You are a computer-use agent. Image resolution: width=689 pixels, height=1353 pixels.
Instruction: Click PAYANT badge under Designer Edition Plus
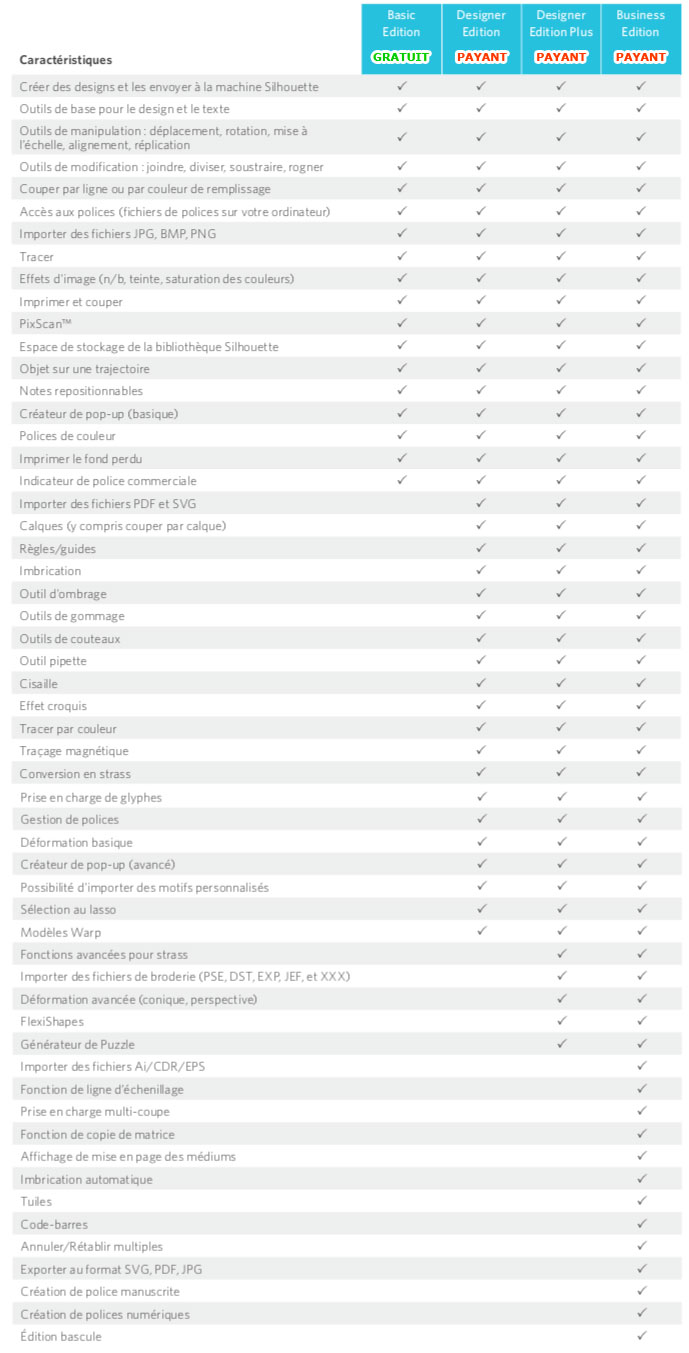[561, 57]
